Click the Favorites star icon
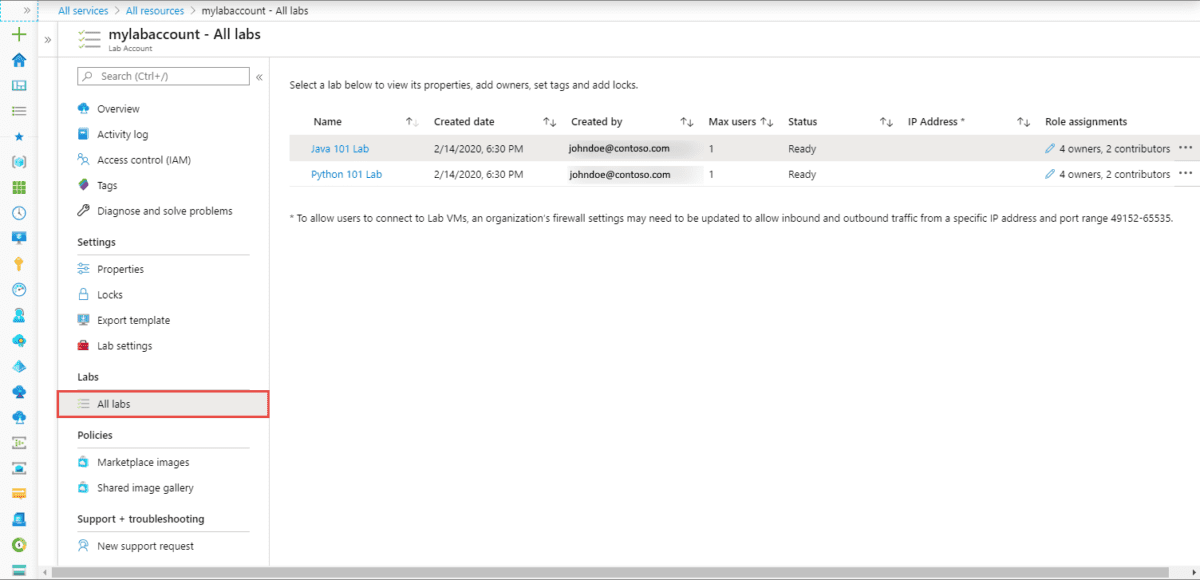The image size is (1200, 580). click(x=17, y=137)
